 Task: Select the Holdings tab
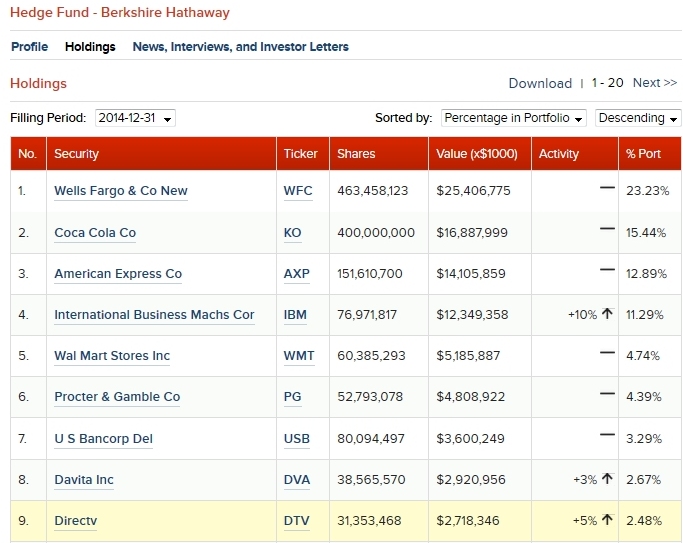click(x=90, y=47)
